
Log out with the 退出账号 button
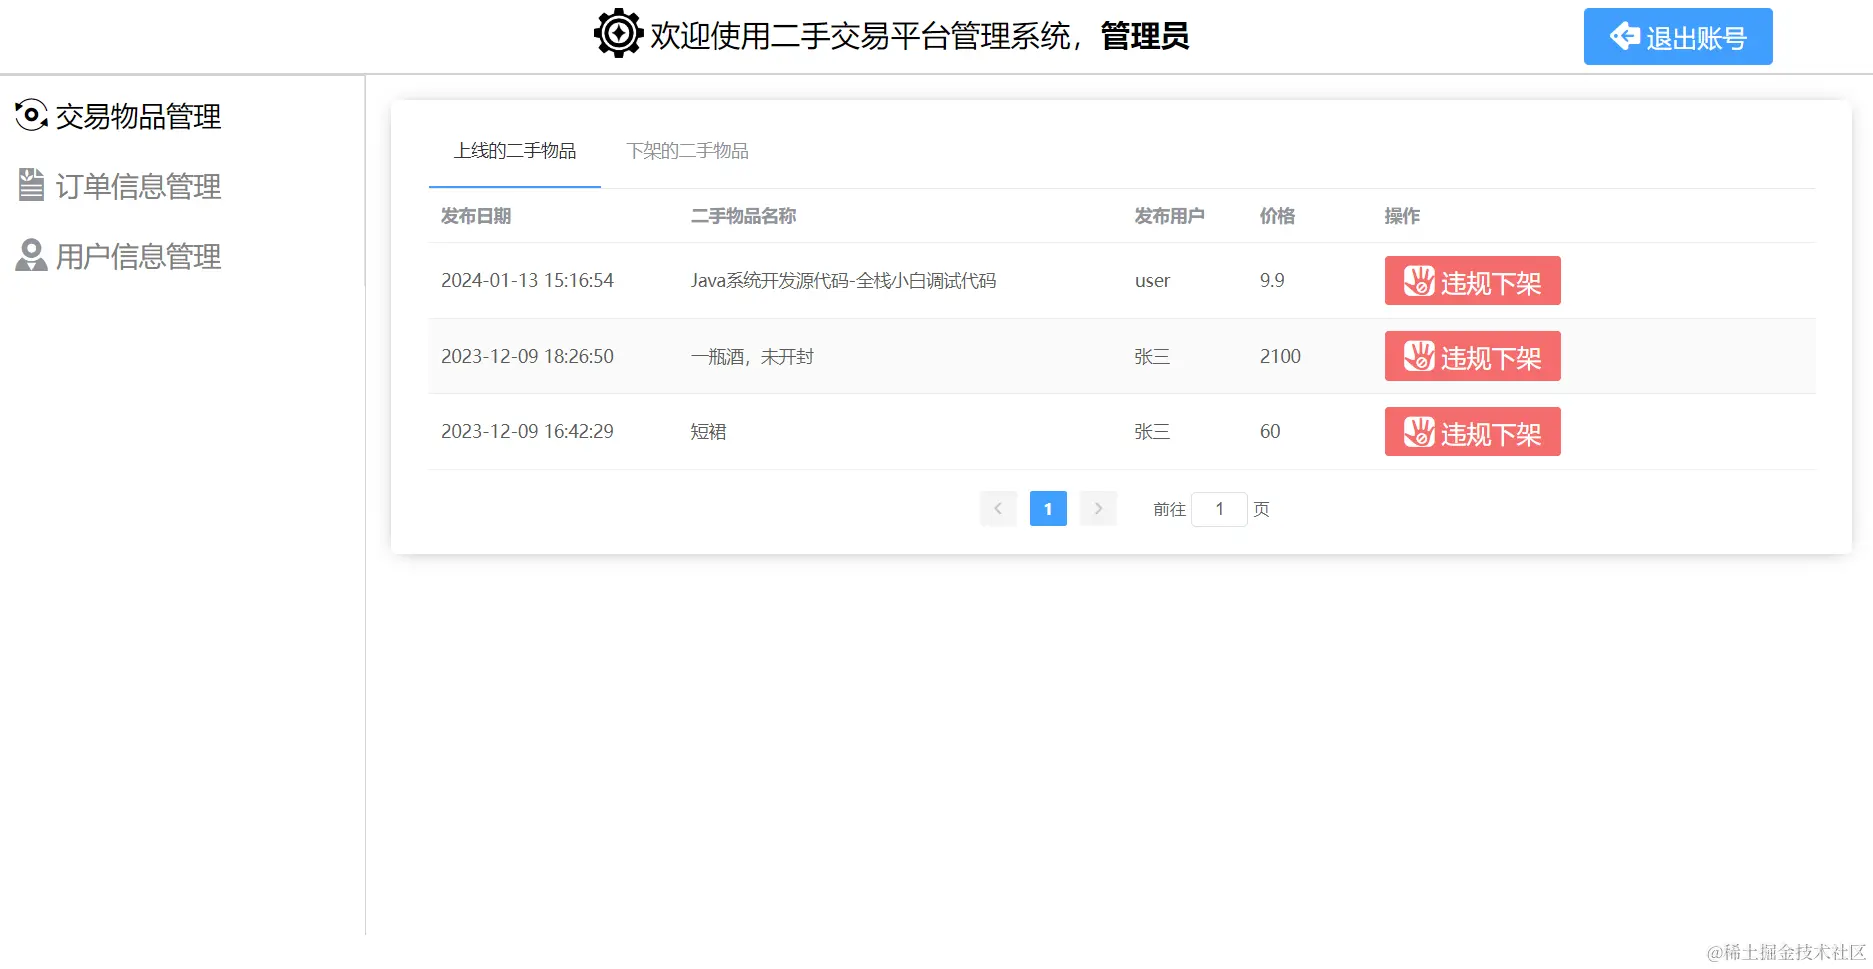[1678, 37]
